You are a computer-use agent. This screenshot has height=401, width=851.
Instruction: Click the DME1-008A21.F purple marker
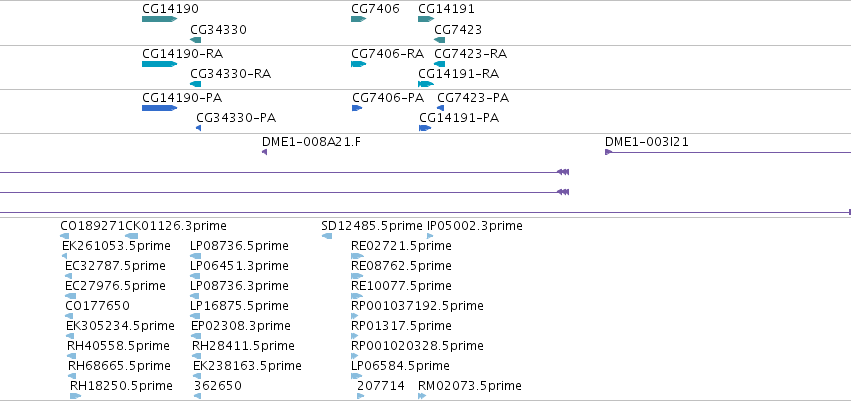264,152
